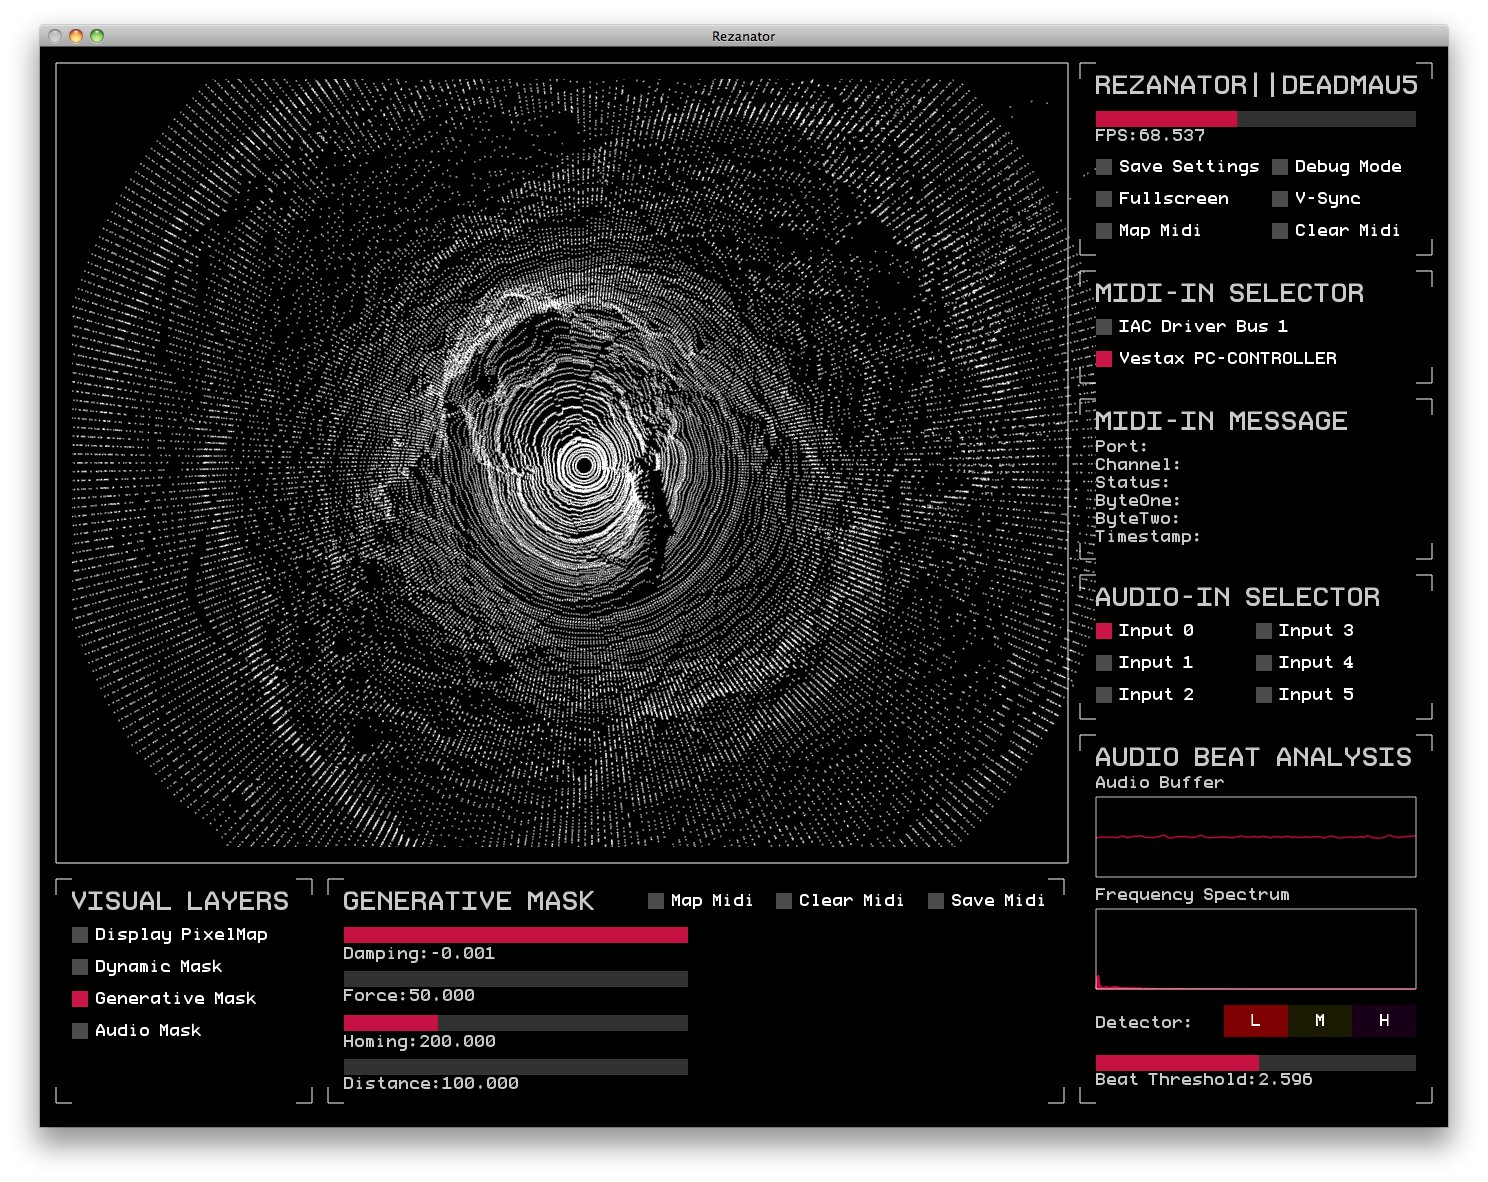Toggle the Dynamic Mask visual layer
The width and height of the screenshot is (1488, 1182).
pos(79,966)
